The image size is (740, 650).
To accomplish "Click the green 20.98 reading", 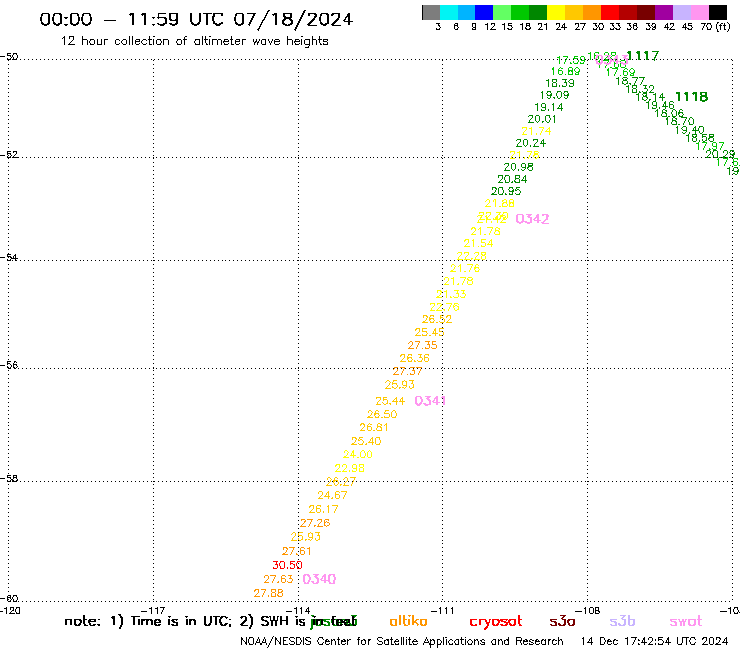I will tap(519, 167).
